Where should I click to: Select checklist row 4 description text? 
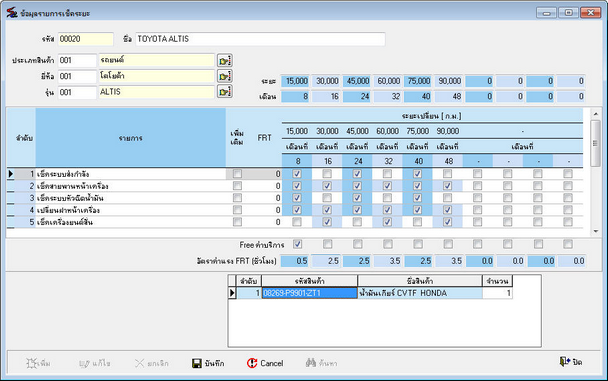pos(68,210)
